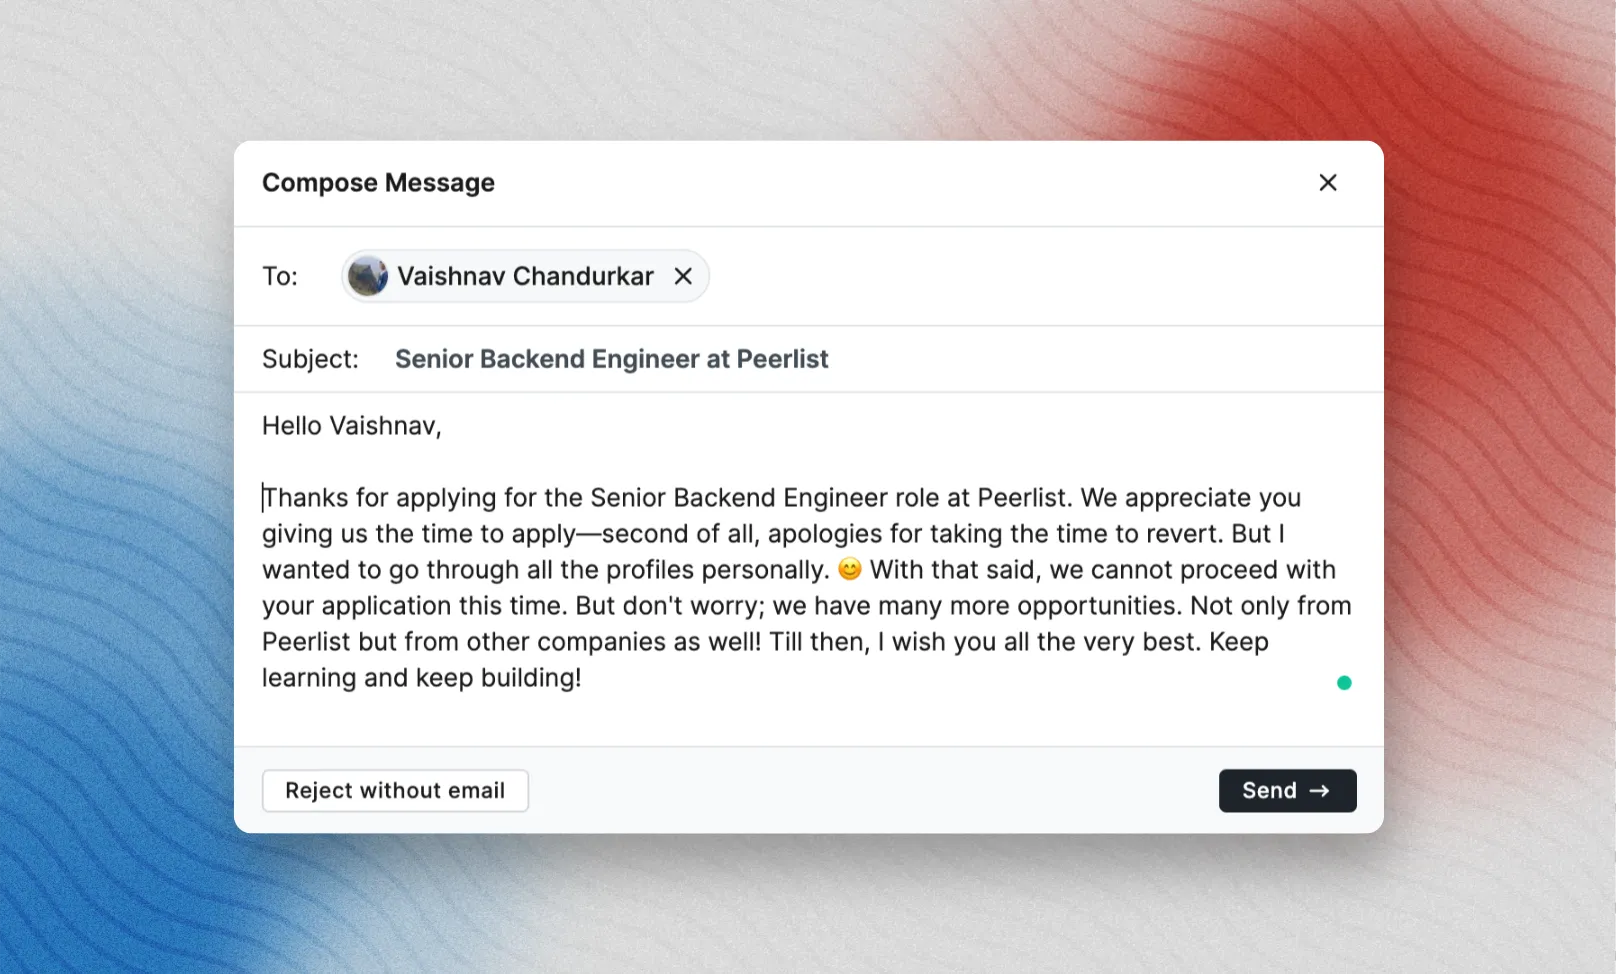1616x974 pixels.
Task: Click the green status dot in message body
Action: (x=1344, y=683)
